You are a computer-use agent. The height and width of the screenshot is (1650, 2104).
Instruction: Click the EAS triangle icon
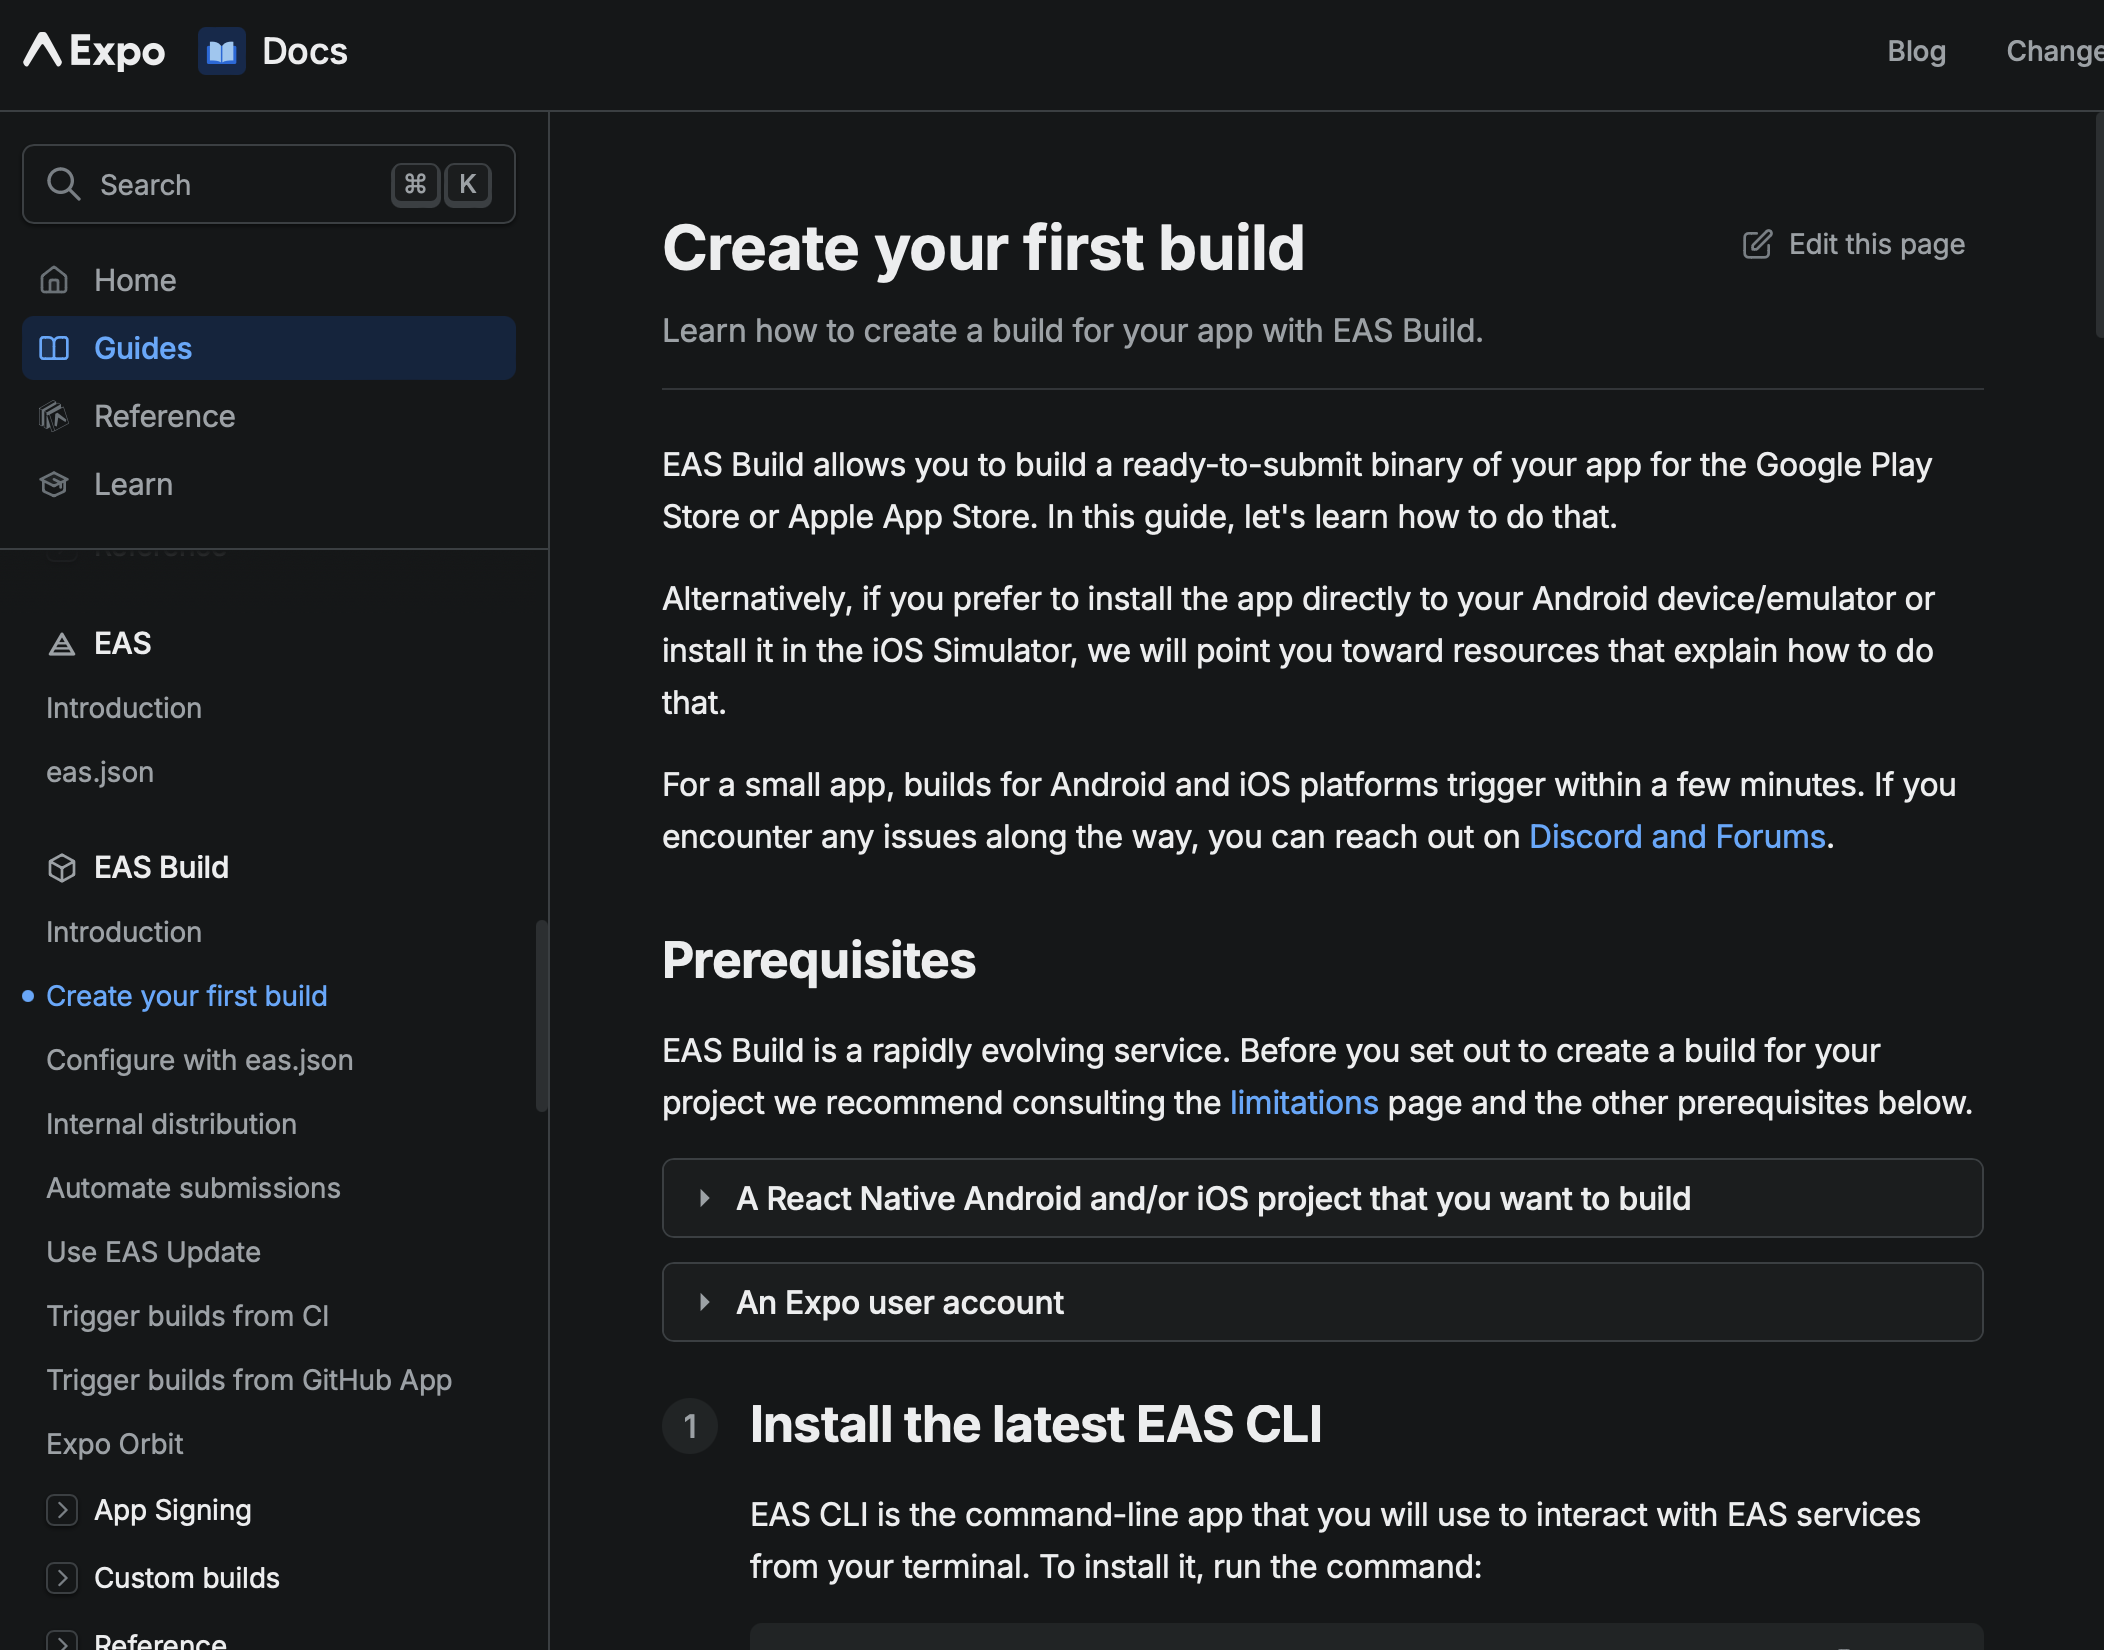pos(62,644)
